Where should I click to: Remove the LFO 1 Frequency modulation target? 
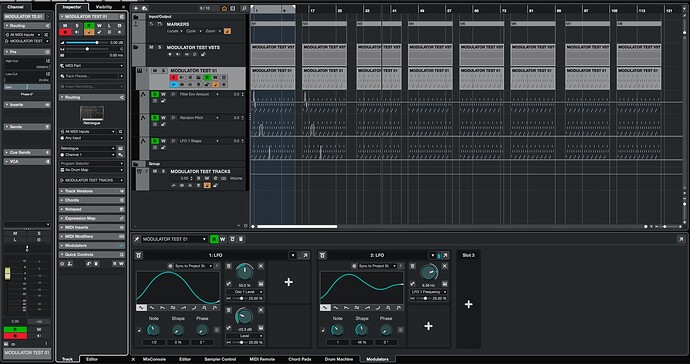point(445,266)
